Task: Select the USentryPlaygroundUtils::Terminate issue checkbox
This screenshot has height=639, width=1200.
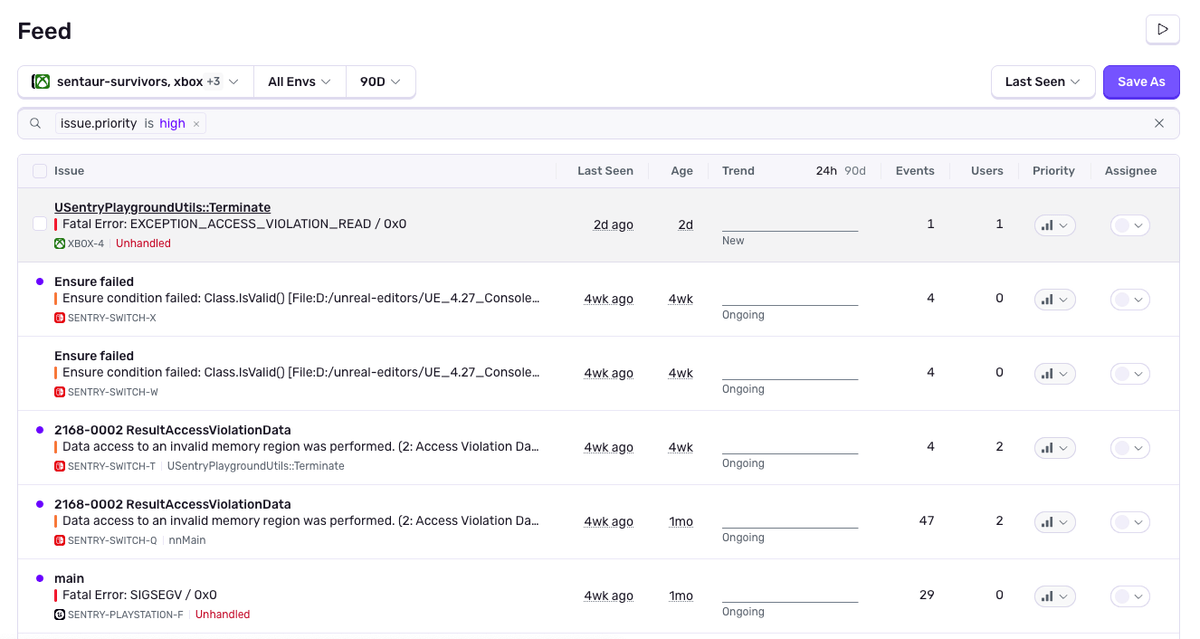Action: (x=40, y=224)
